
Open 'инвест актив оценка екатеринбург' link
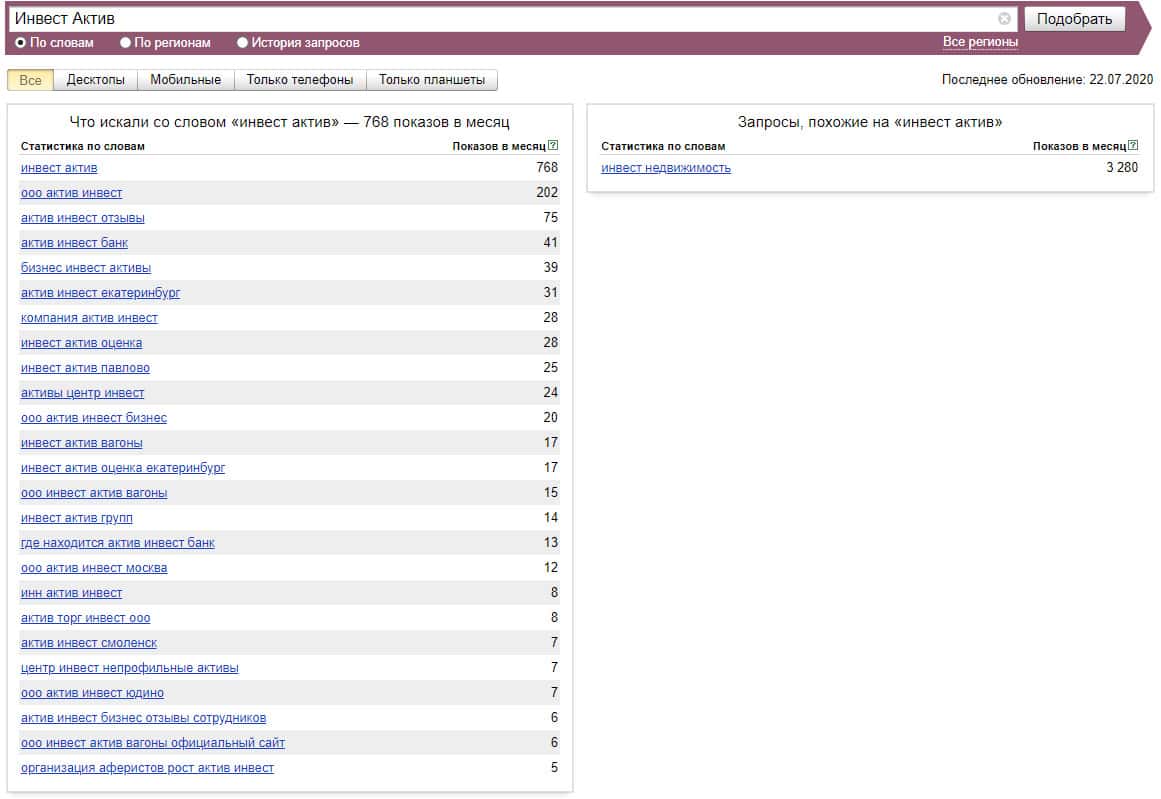tap(123, 468)
